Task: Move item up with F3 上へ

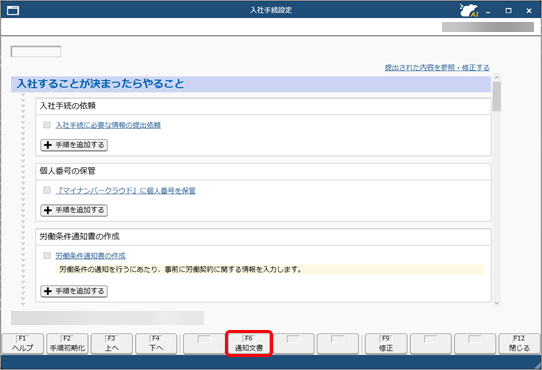Action: pyautogui.click(x=112, y=344)
